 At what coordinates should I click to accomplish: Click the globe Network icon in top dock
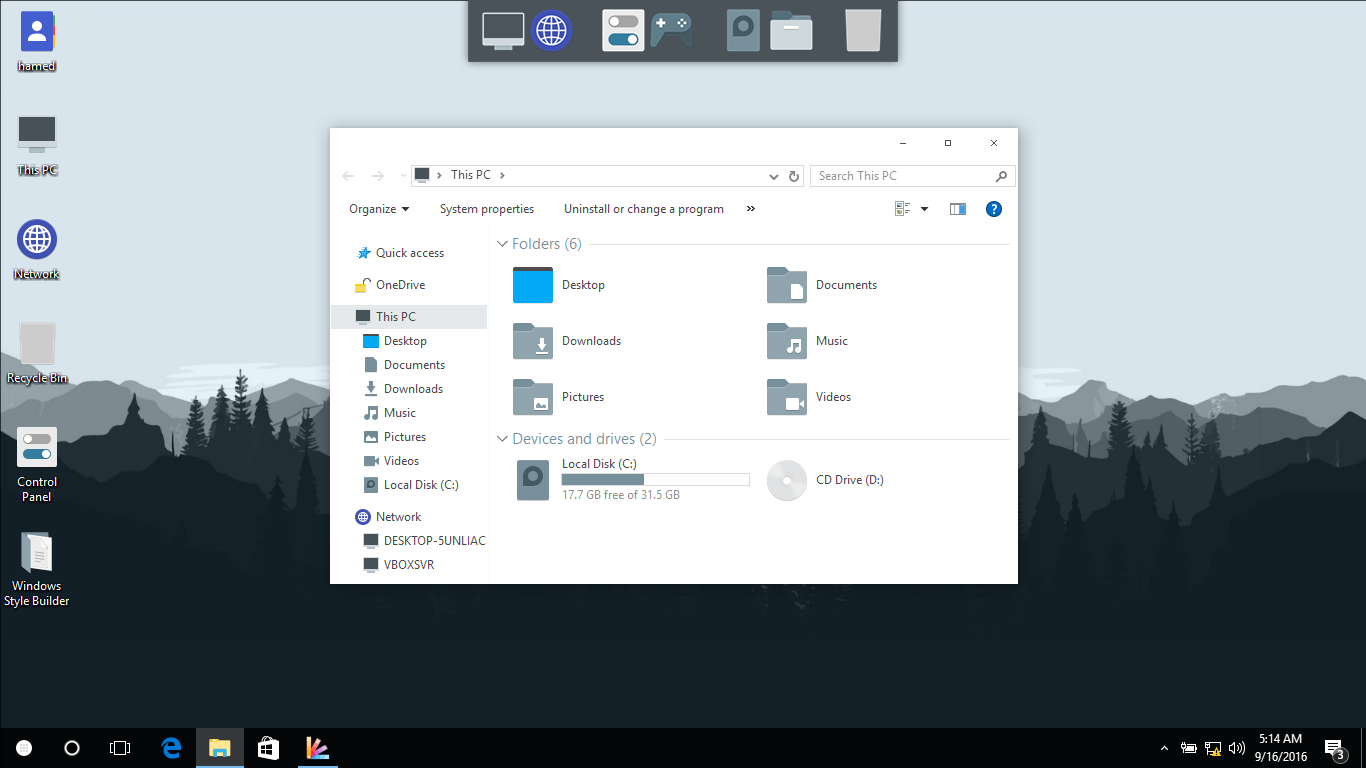551,30
